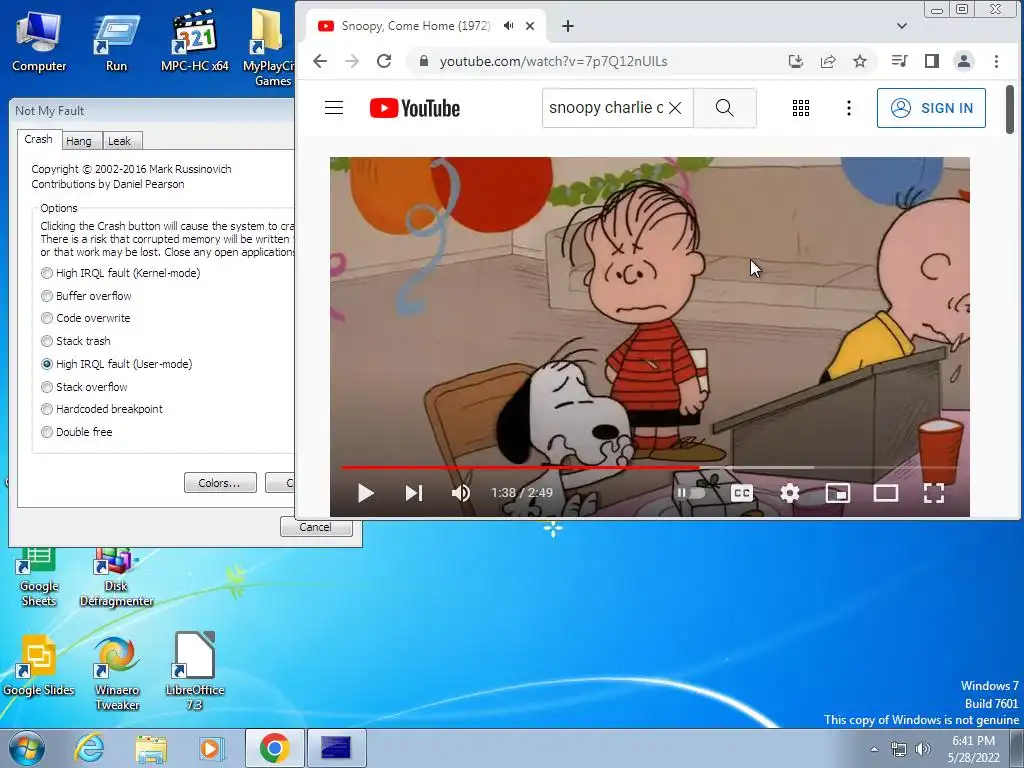
Task: Open Chrome media controls icon
Action: point(899,61)
